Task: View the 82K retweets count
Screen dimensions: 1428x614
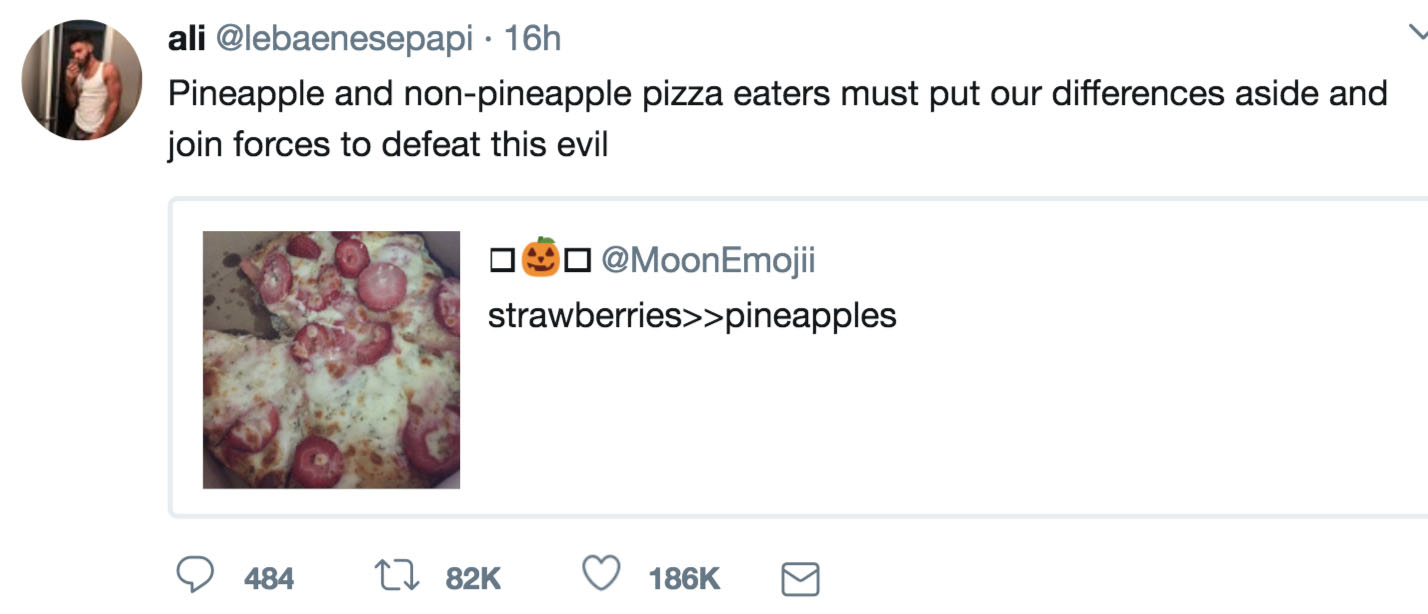Action: 472,578
